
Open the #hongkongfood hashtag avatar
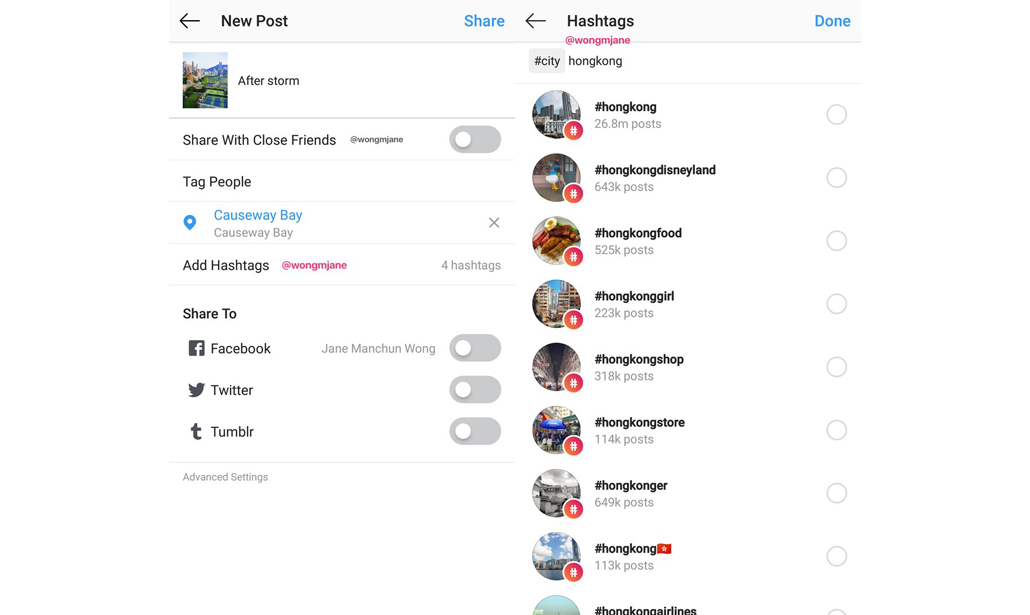click(x=556, y=240)
